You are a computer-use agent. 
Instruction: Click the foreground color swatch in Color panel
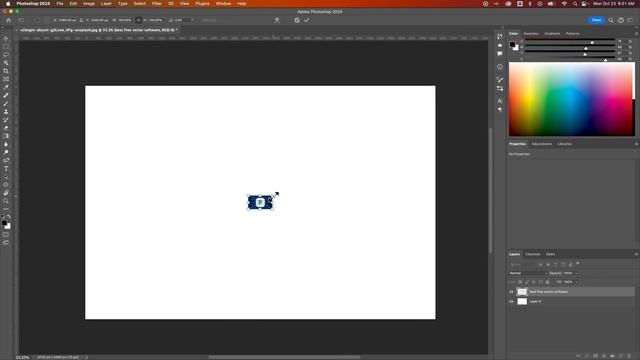click(x=513, y=45)
